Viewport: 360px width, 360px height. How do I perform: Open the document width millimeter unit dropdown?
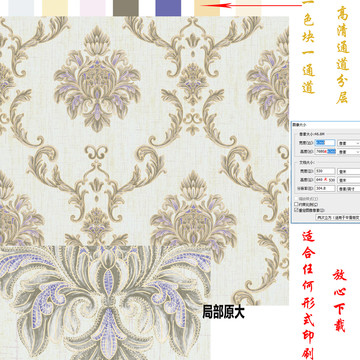[x=349, y=171]
